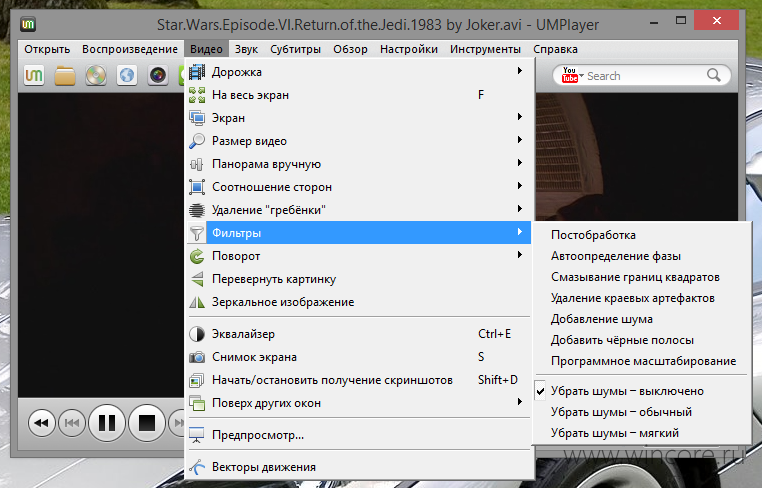Open the Звук menu
The image size is (762, 488).
tap(246, 49)
